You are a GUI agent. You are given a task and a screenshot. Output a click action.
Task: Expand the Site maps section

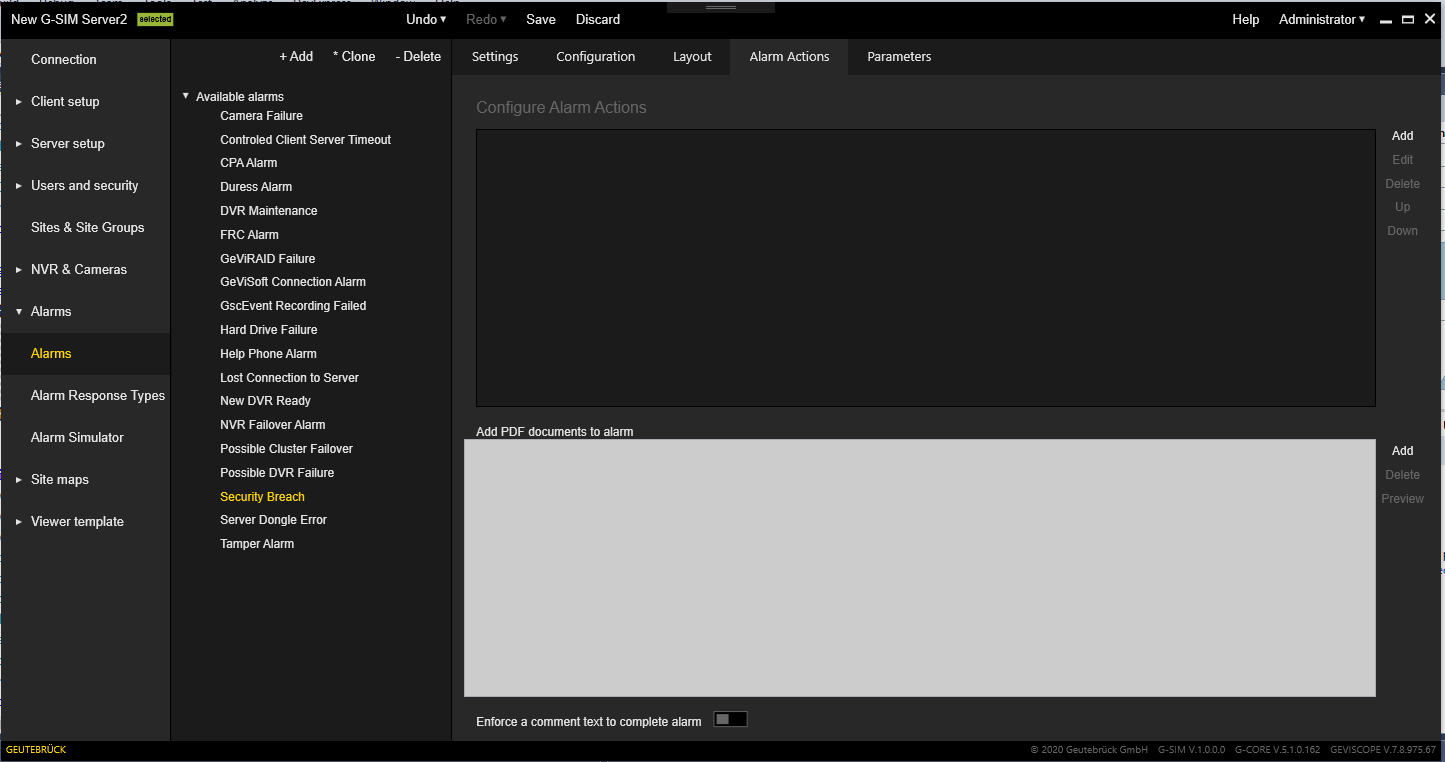(x=19, y=479)
